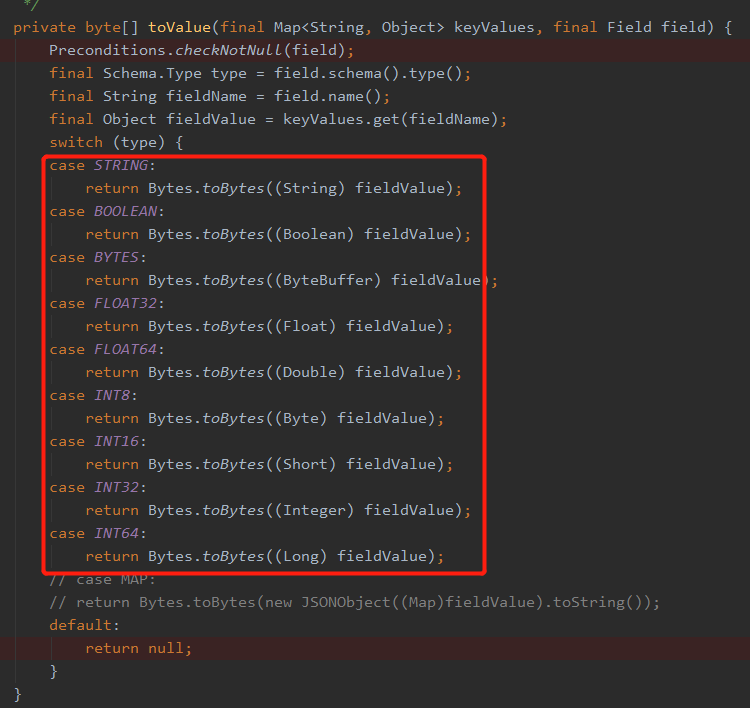Click the '(ByteBuffer) fieldValue' cast
750x708 pixels.
377,280
